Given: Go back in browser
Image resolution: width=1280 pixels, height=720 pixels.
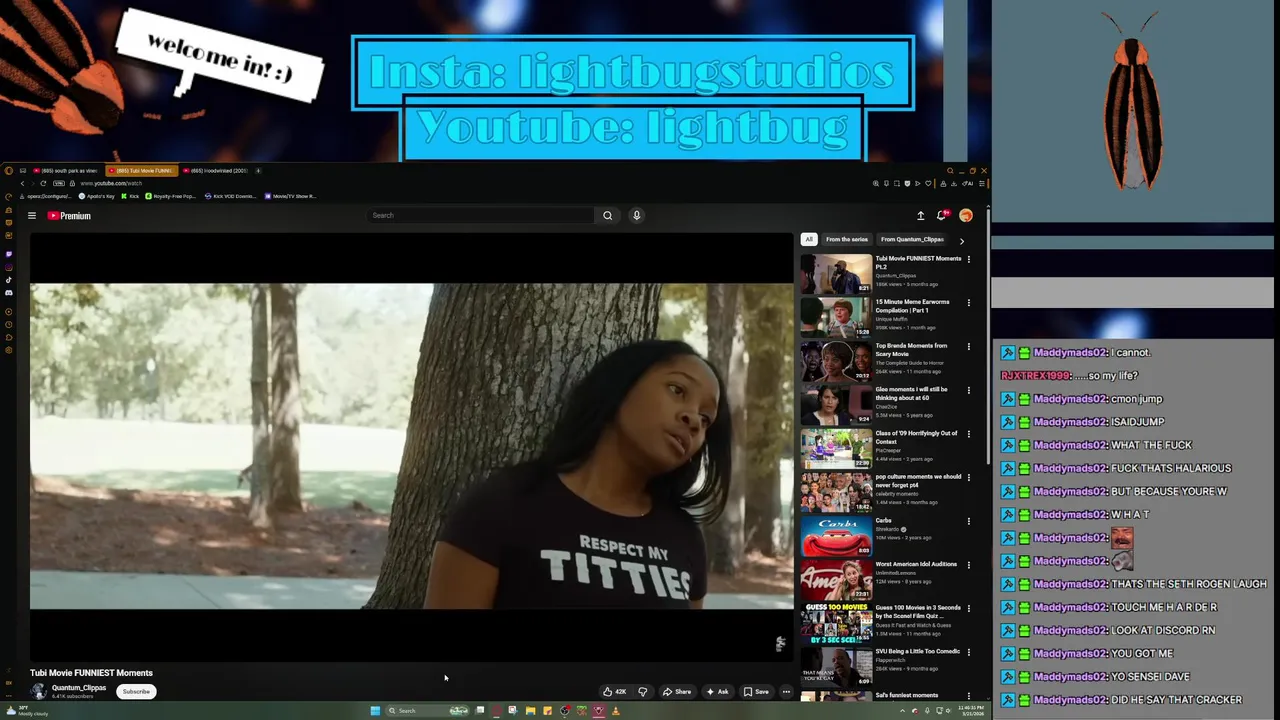Looking at the screenshot, I should pos(23,183).
